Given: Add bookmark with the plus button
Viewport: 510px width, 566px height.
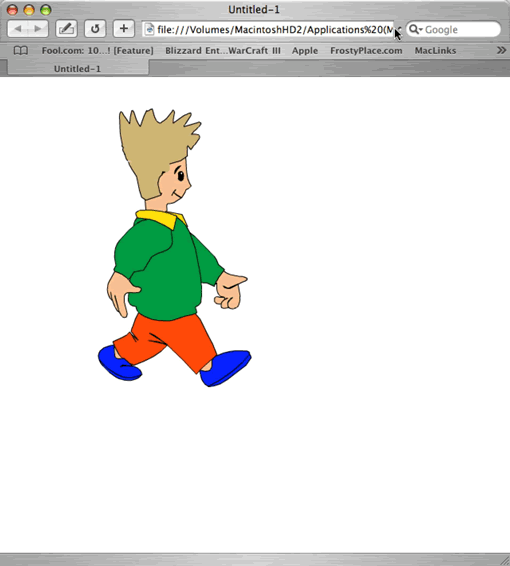Looking at the screenshot, I should pos(124,29).
